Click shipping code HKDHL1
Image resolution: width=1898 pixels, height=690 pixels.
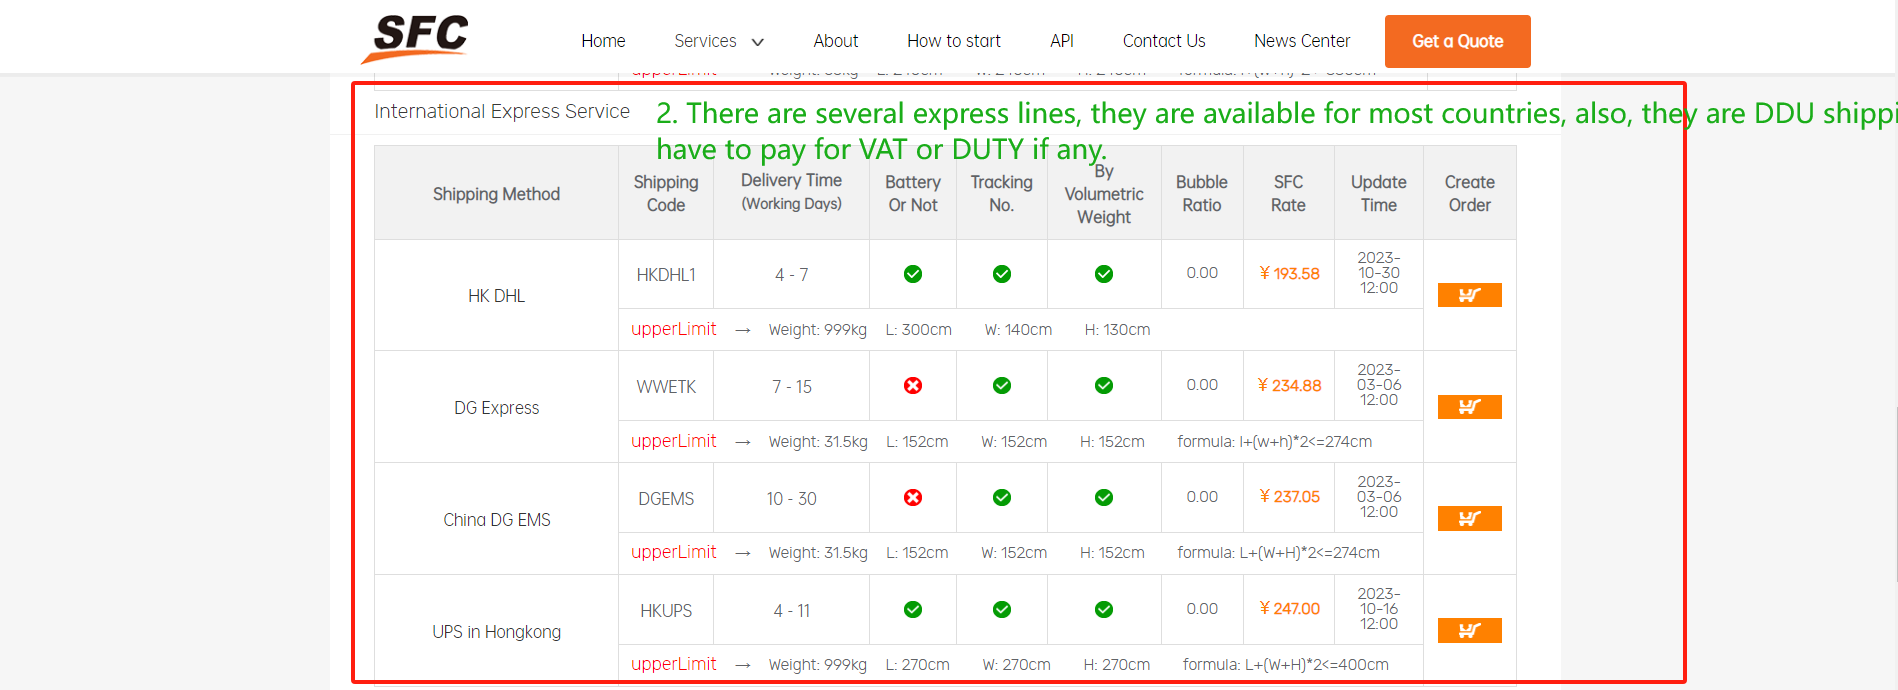pyautogui.click(x=666, y=275)
